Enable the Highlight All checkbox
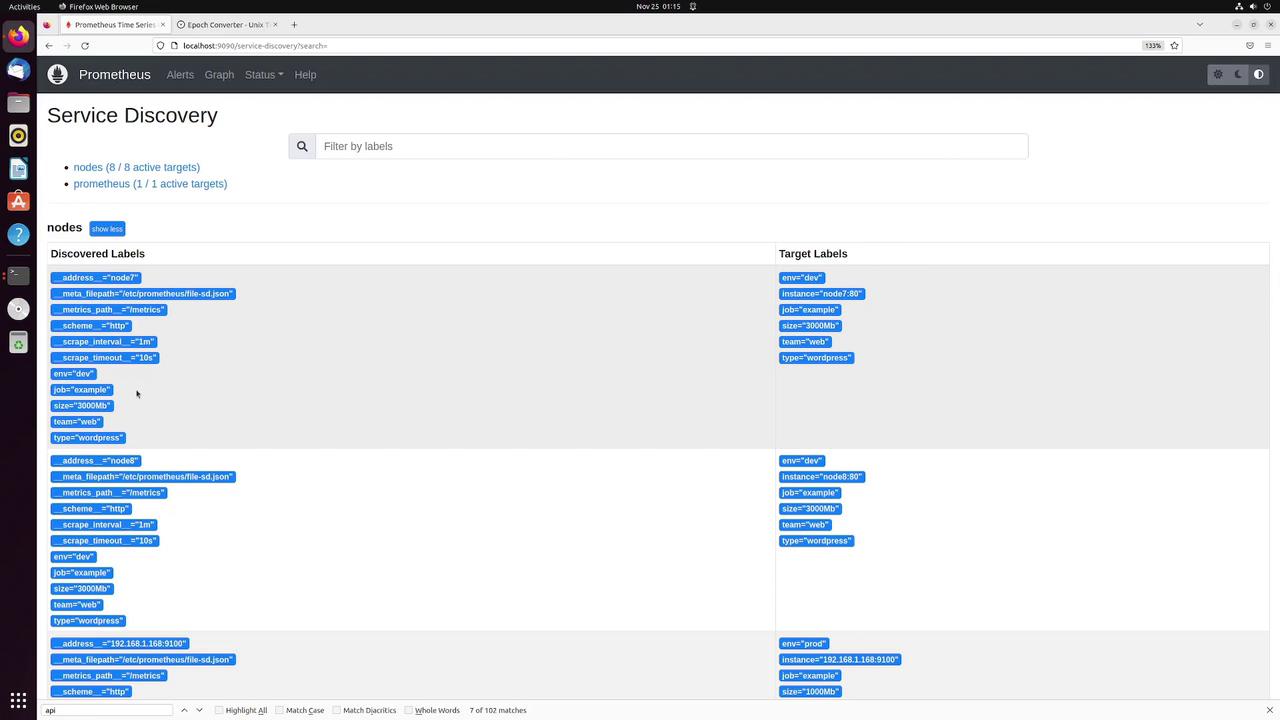The image size is (1280, 720). (220, 710)
